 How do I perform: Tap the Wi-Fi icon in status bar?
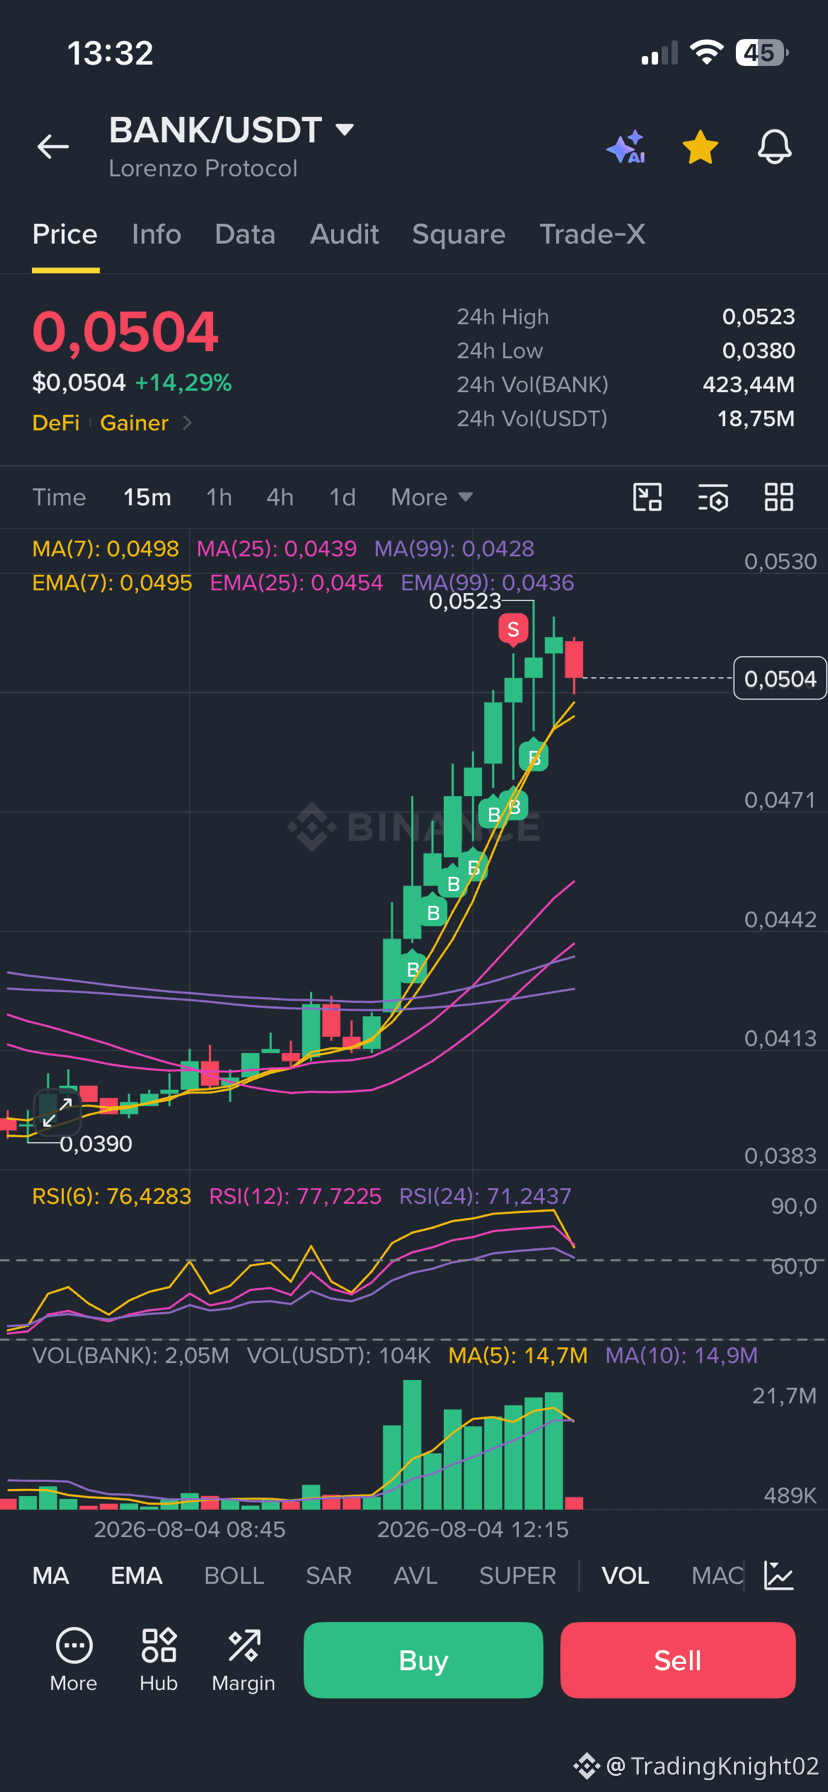tap(707, 53)
